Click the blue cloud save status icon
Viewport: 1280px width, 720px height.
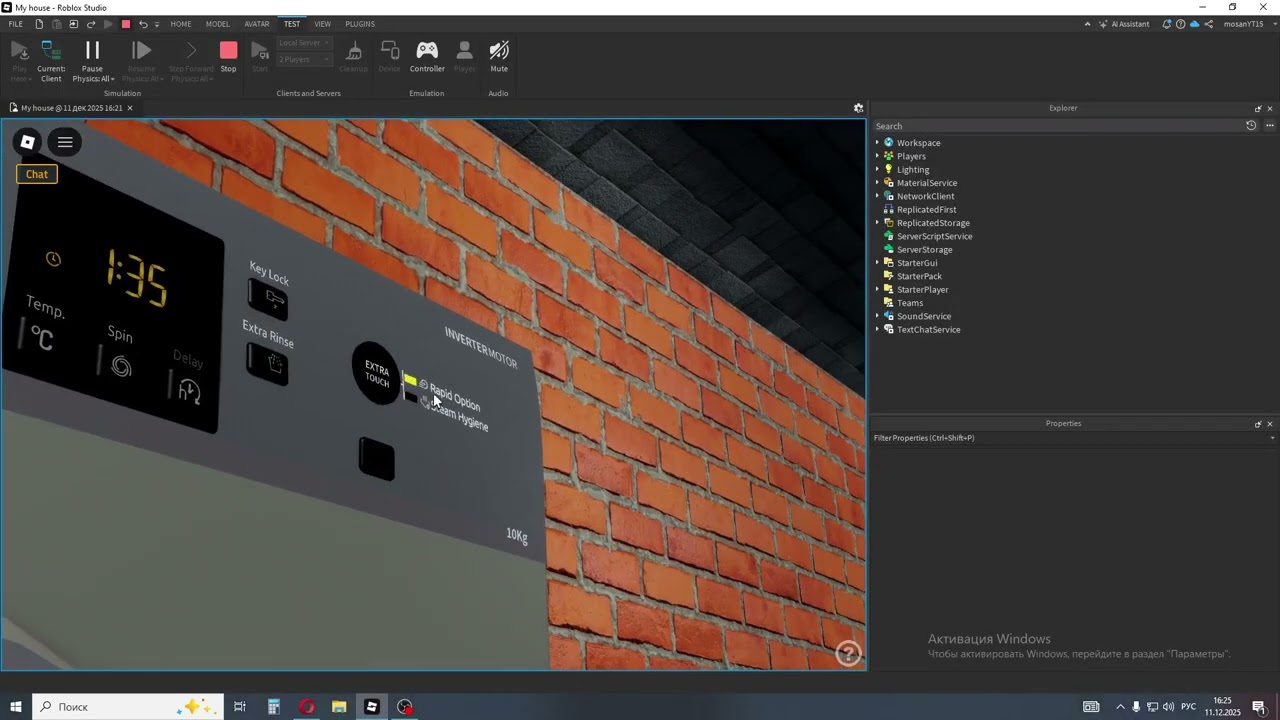coord(1194,24)
